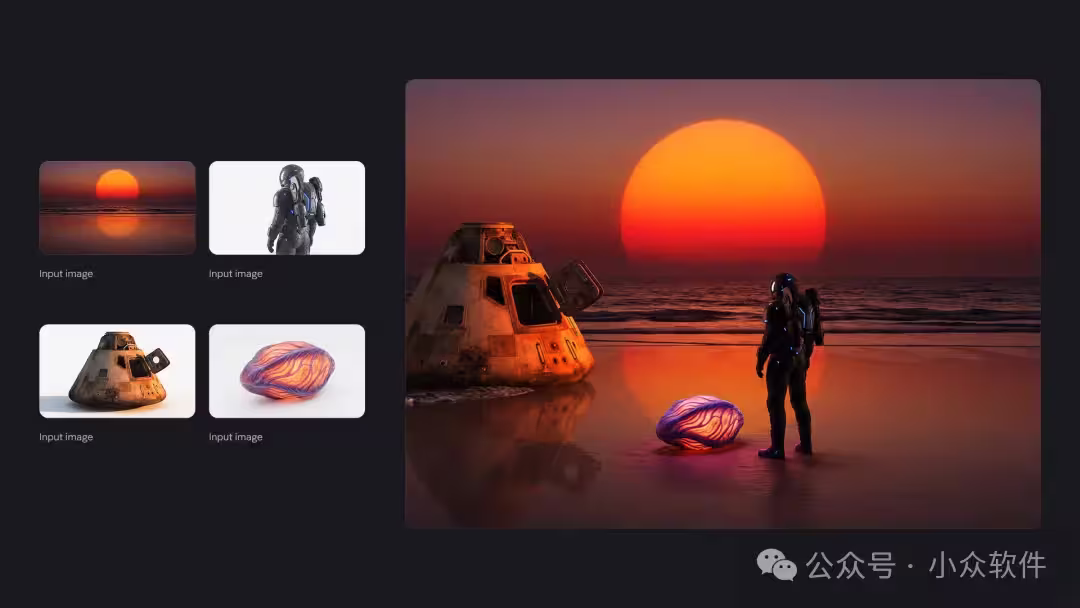Pick the glowing purple rock on the beach
The image size is (1080, 608).
pyautogui.click(x=699, y=422)
